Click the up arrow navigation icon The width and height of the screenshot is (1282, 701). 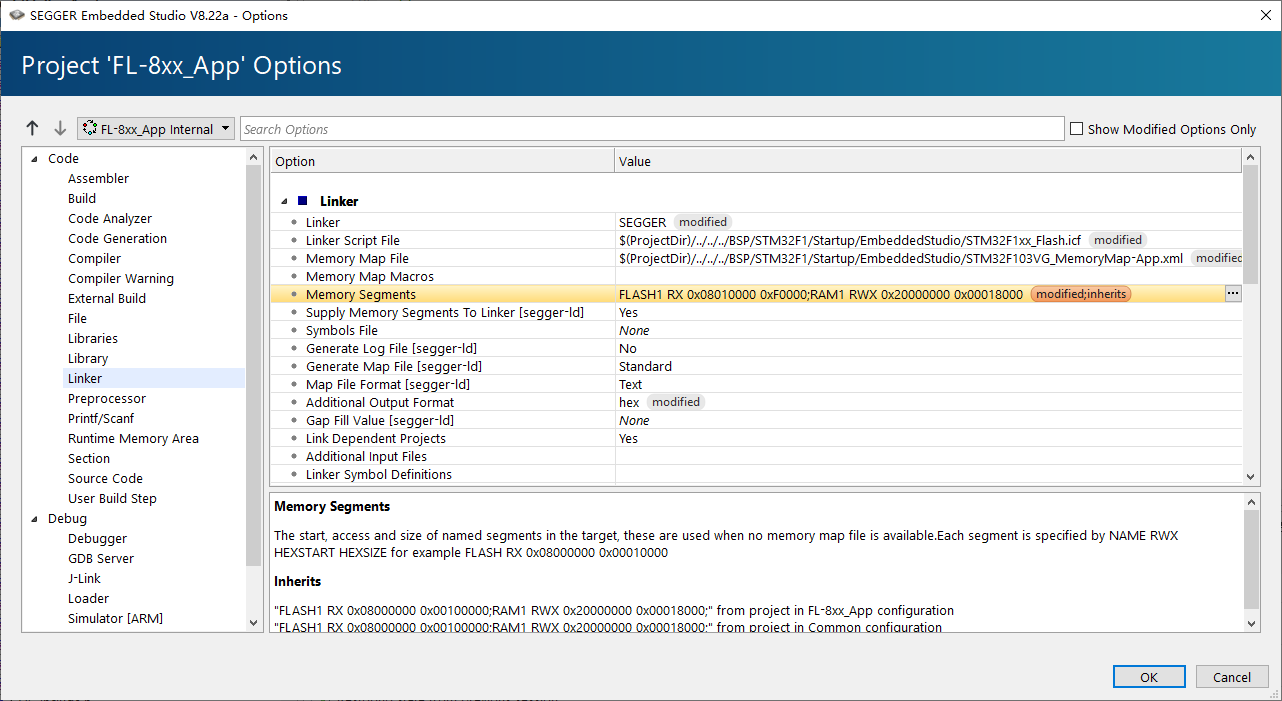coord(33,129)
